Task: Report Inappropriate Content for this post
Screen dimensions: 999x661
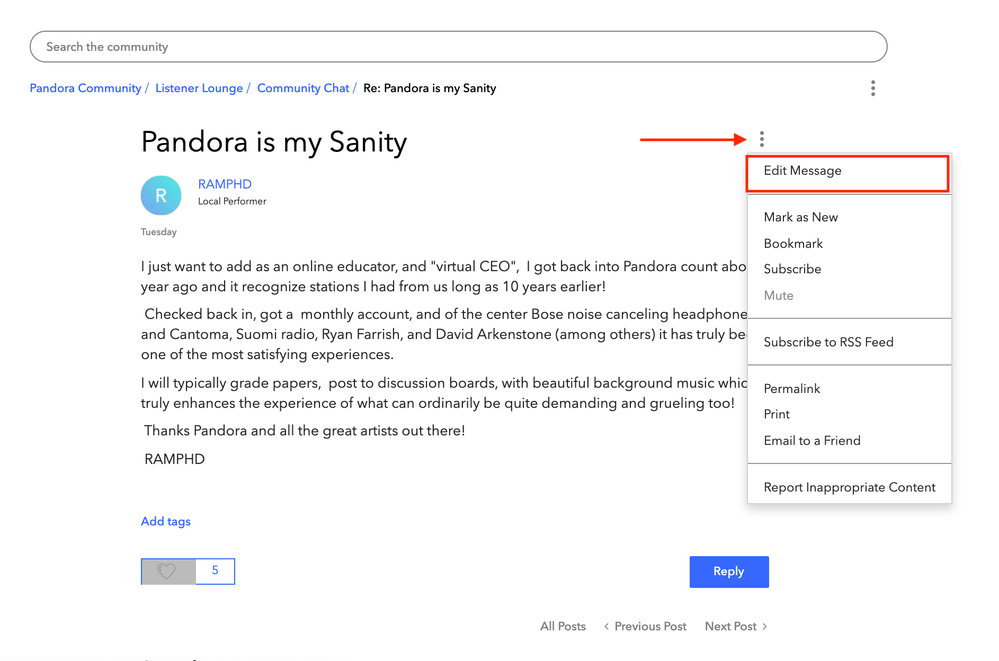Action: point(849,487)
